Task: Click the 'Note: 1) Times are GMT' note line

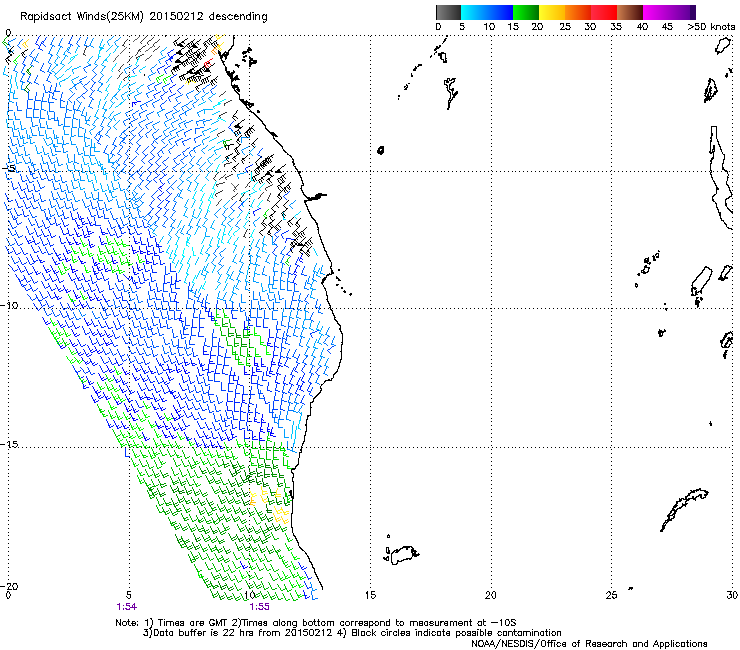Action: pyautogui.click(x=316, y=623)
